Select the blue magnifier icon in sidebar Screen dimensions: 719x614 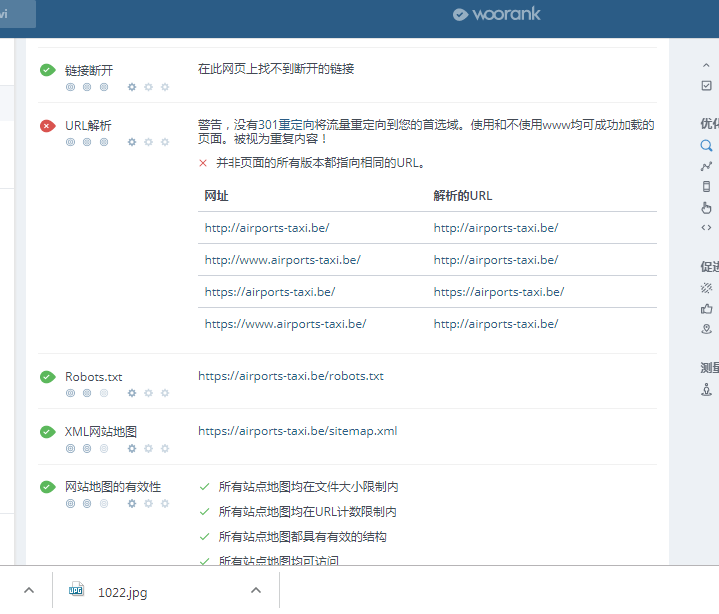tap(706, 146)
